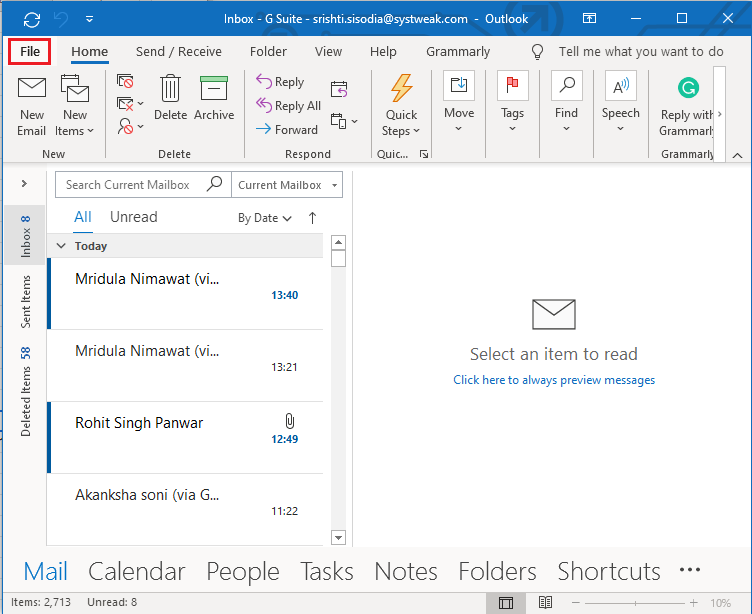Image resolution: width=752 pixels, height=614 pixels.
Task: Collapse the ribbon with the caret icon
Action: click(738, 155)
